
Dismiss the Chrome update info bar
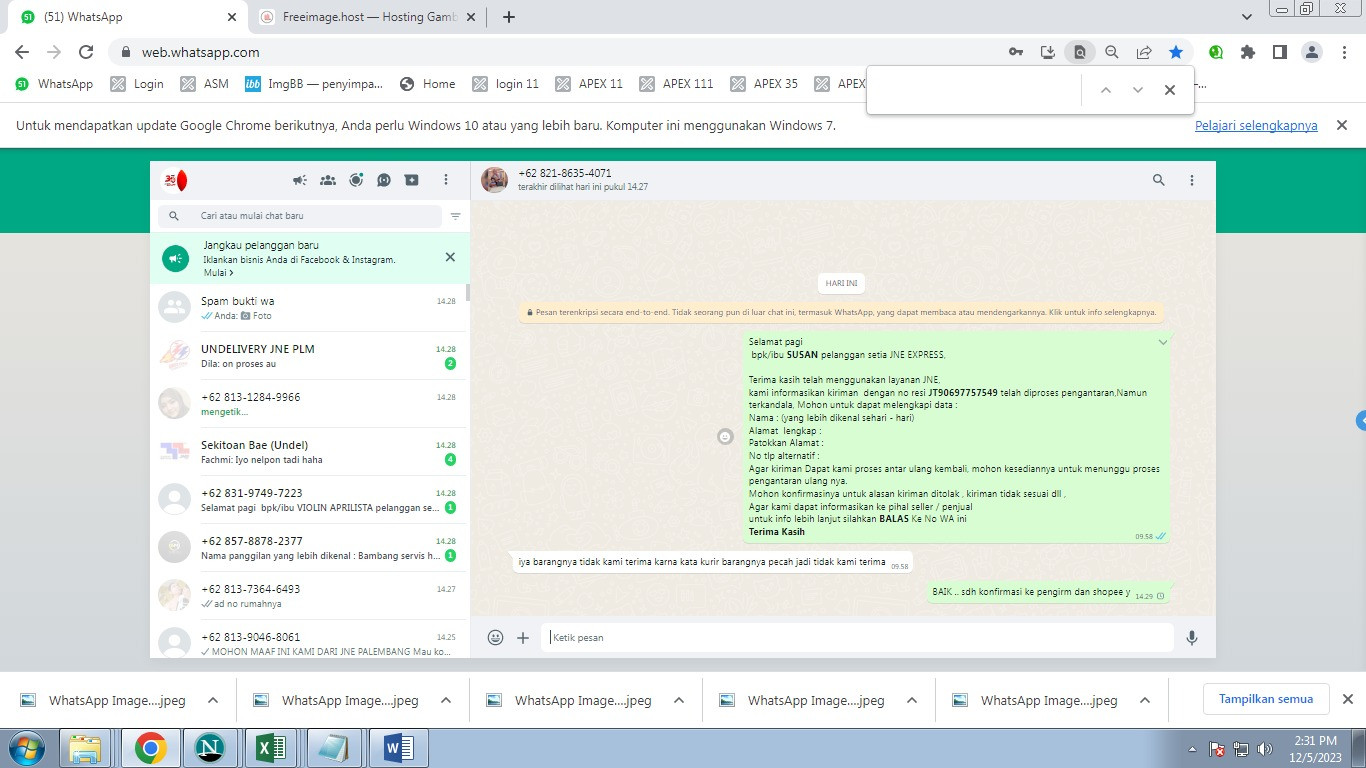[x=1342, y=125]
